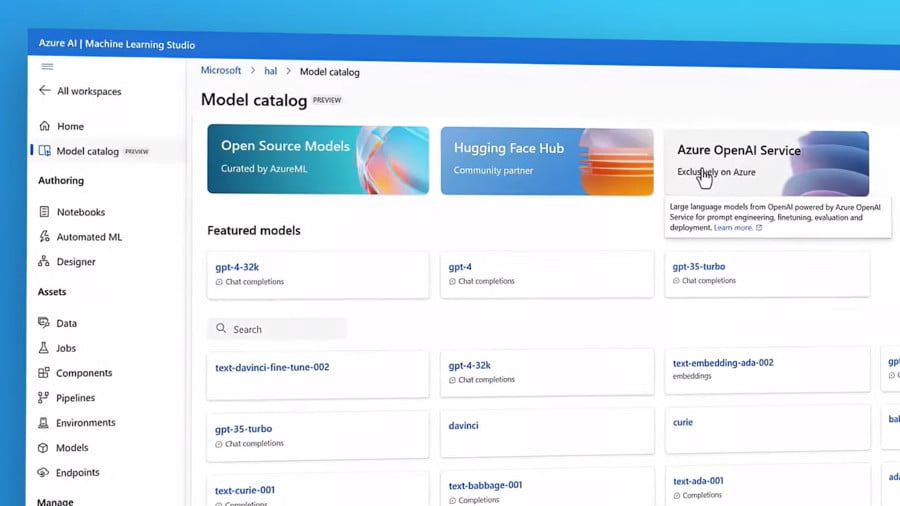Click the Notebooks icon in sidebar
Image resolution: width=900 pixels, height=506 pixels.
point(44,212)
